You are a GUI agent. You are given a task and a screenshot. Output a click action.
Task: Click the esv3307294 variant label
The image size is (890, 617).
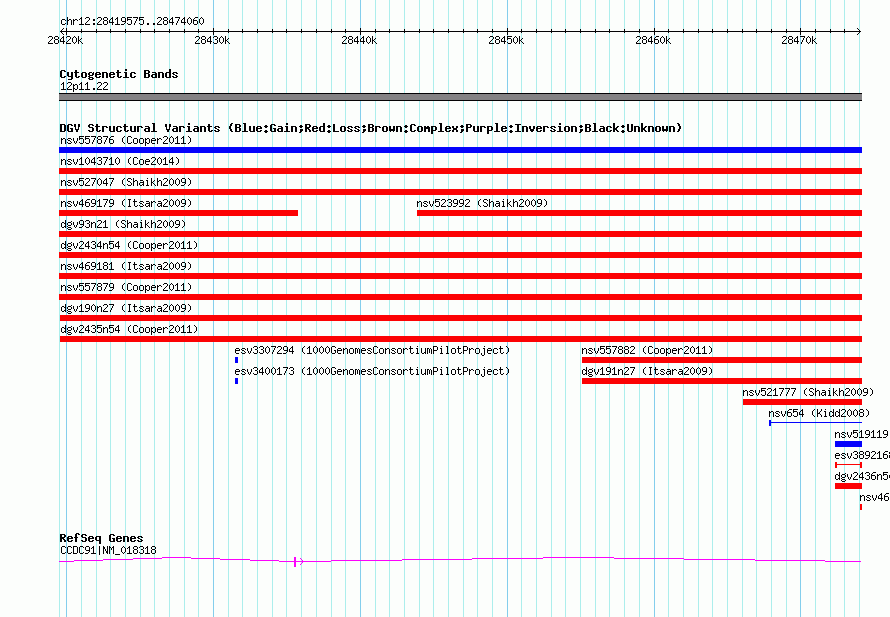tap(372, 350)
